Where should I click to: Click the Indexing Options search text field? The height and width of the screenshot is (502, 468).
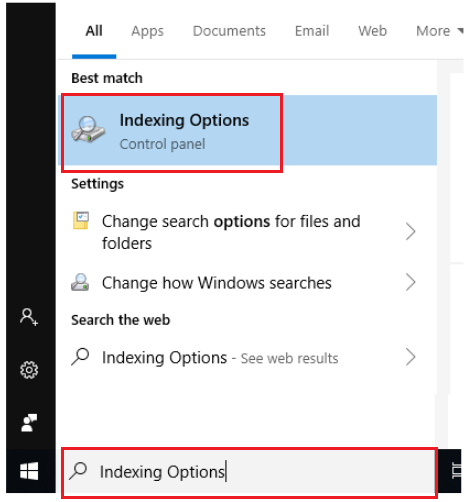point(249,471)
